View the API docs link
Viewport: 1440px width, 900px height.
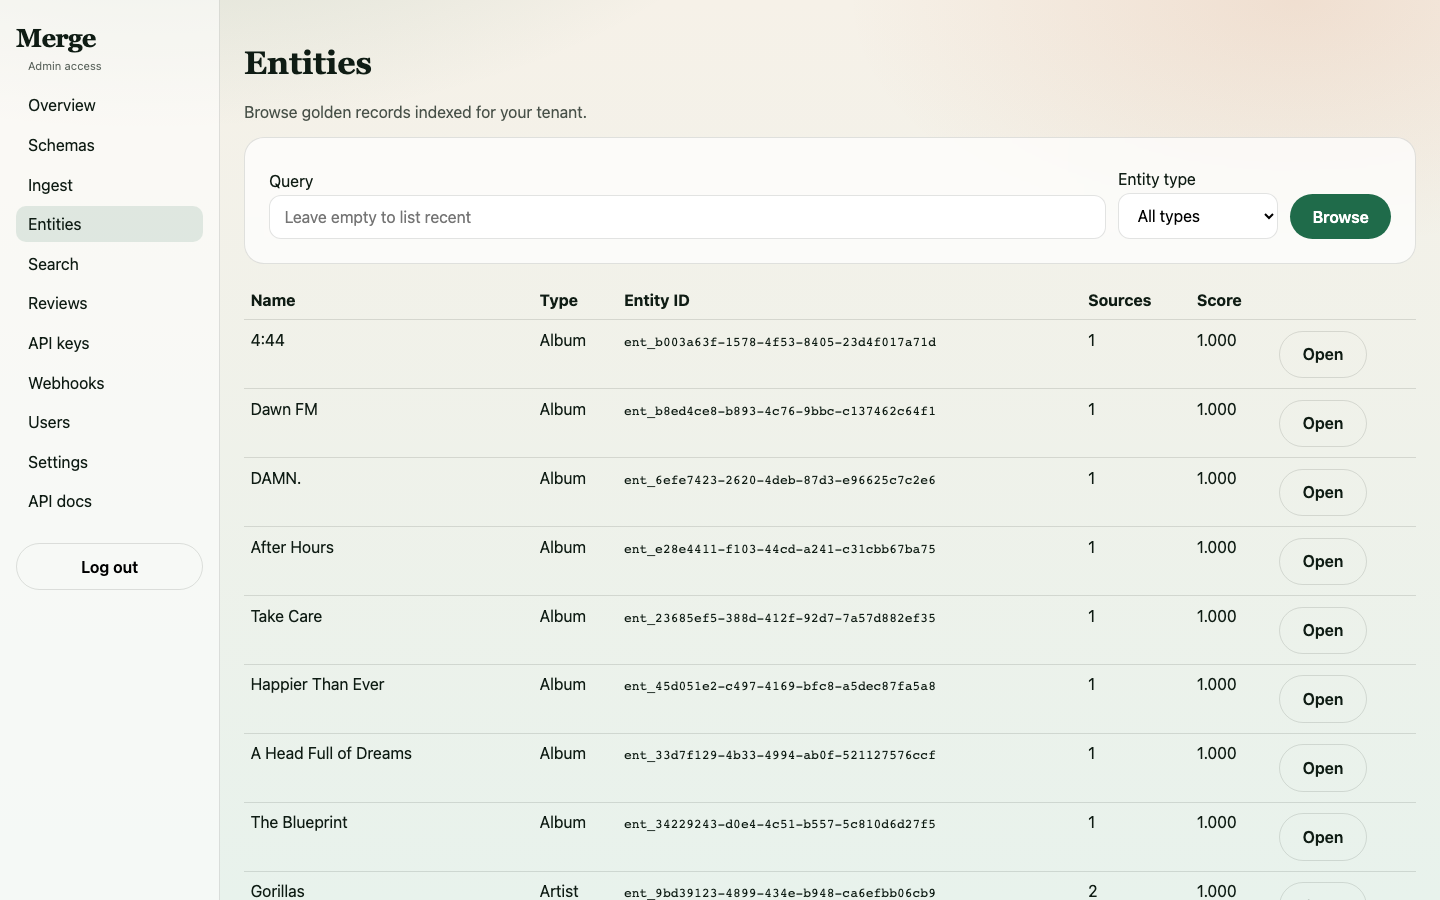point(109,501)
